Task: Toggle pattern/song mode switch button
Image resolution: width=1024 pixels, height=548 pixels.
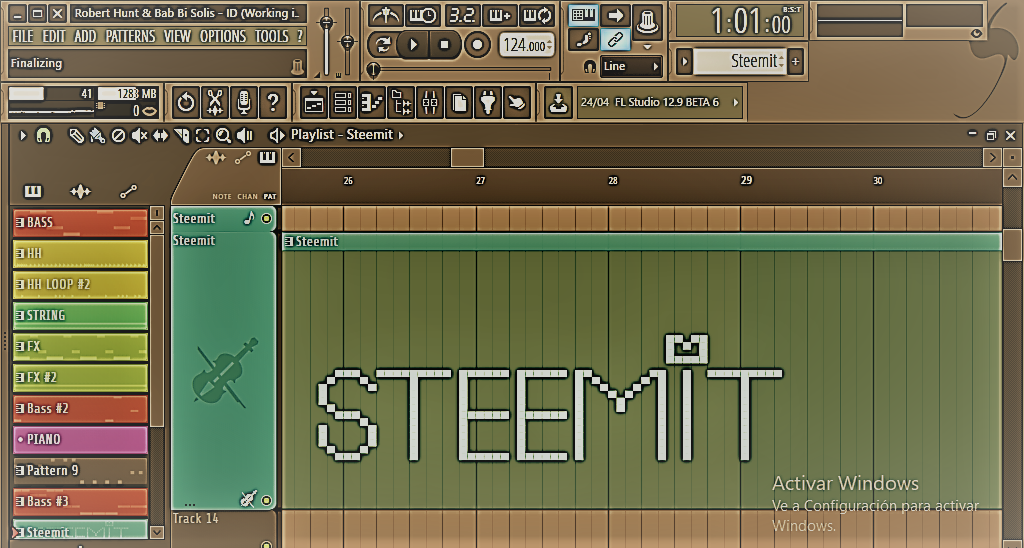Action: coord(383,45)
